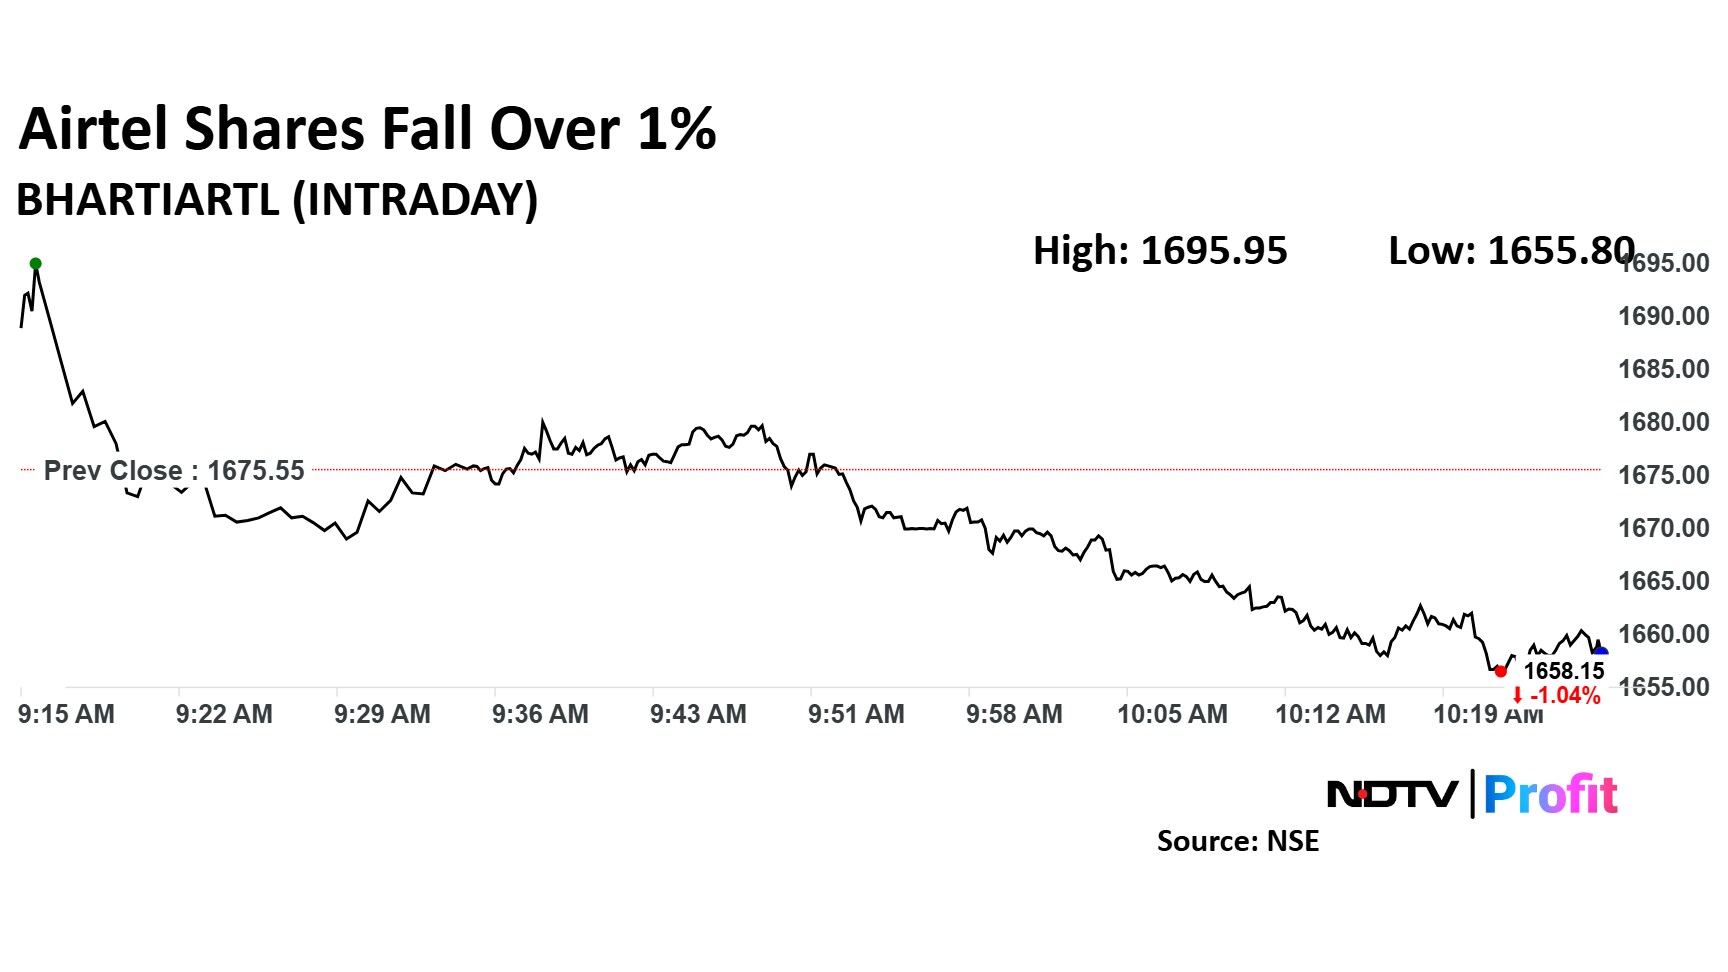Click the 1680.00 price axis label
The width and height of the screenshot is (1728, 972).
coord(1664,422)
